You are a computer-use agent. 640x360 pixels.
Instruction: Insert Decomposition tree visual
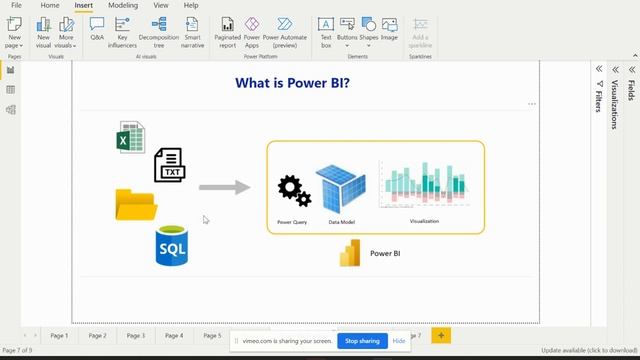[x=159, y=33]
